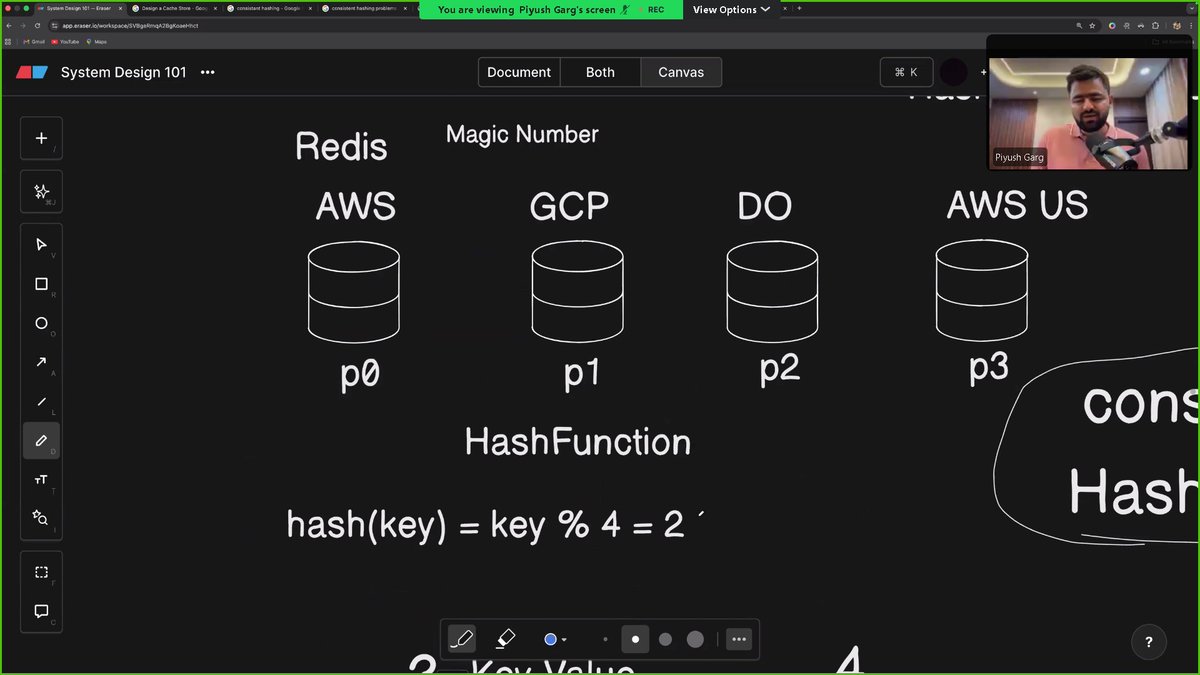Rename the System Design 101 title

[x=124, y=72]
